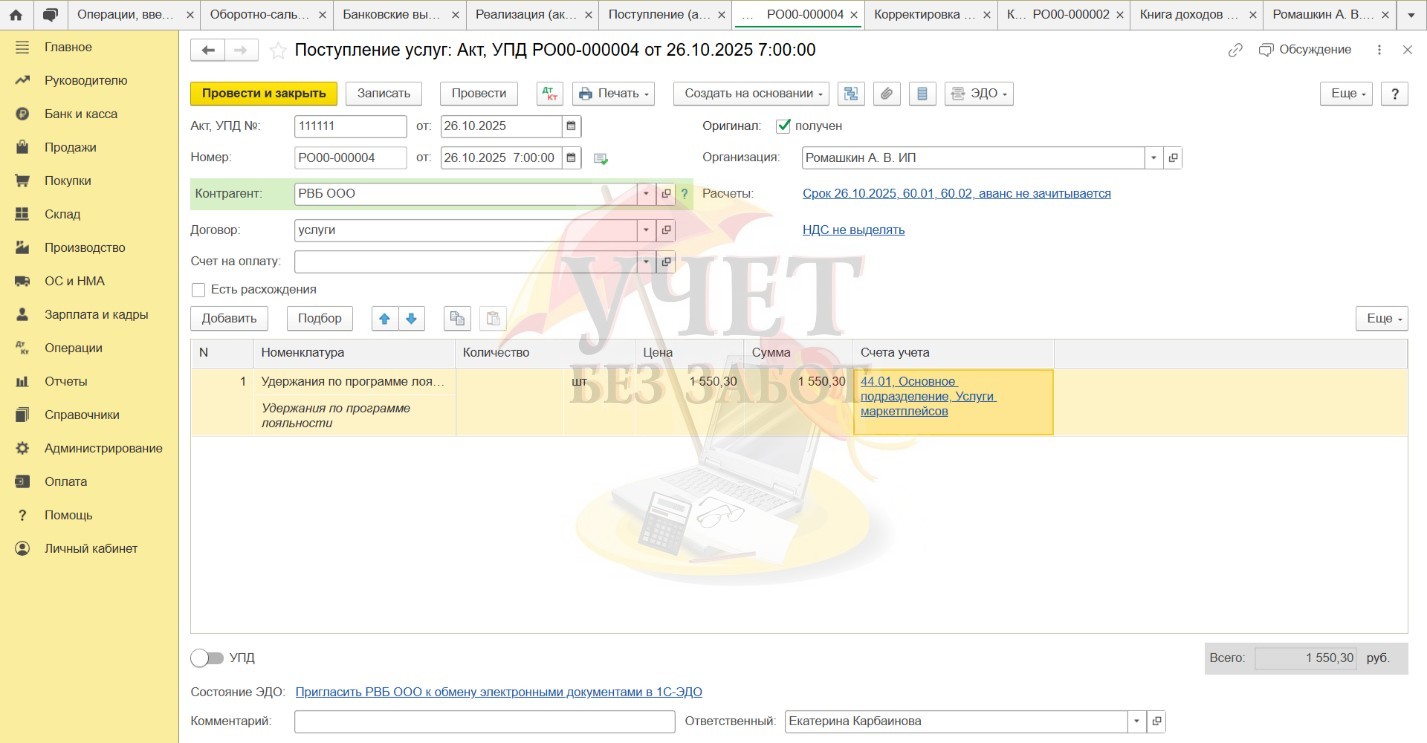The width and height of the screenshot is (1427, 743).
Task: Click the chain link icon near Обсуждение
Action: click(x=1235, y=50)
